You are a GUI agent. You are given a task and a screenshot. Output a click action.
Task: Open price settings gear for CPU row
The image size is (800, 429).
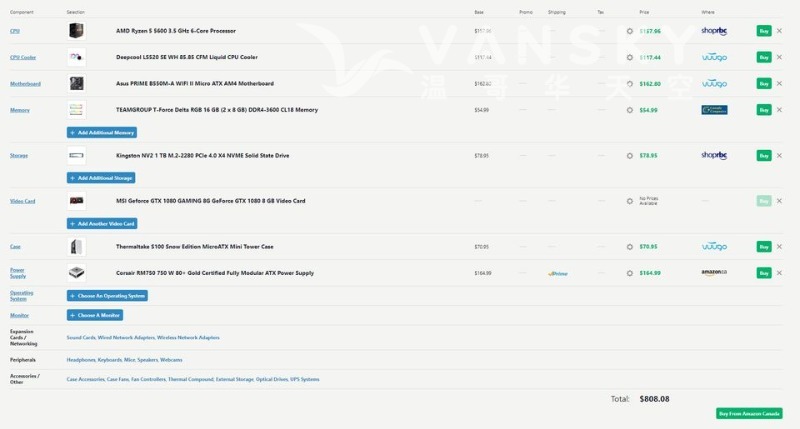tap(629, 31)
